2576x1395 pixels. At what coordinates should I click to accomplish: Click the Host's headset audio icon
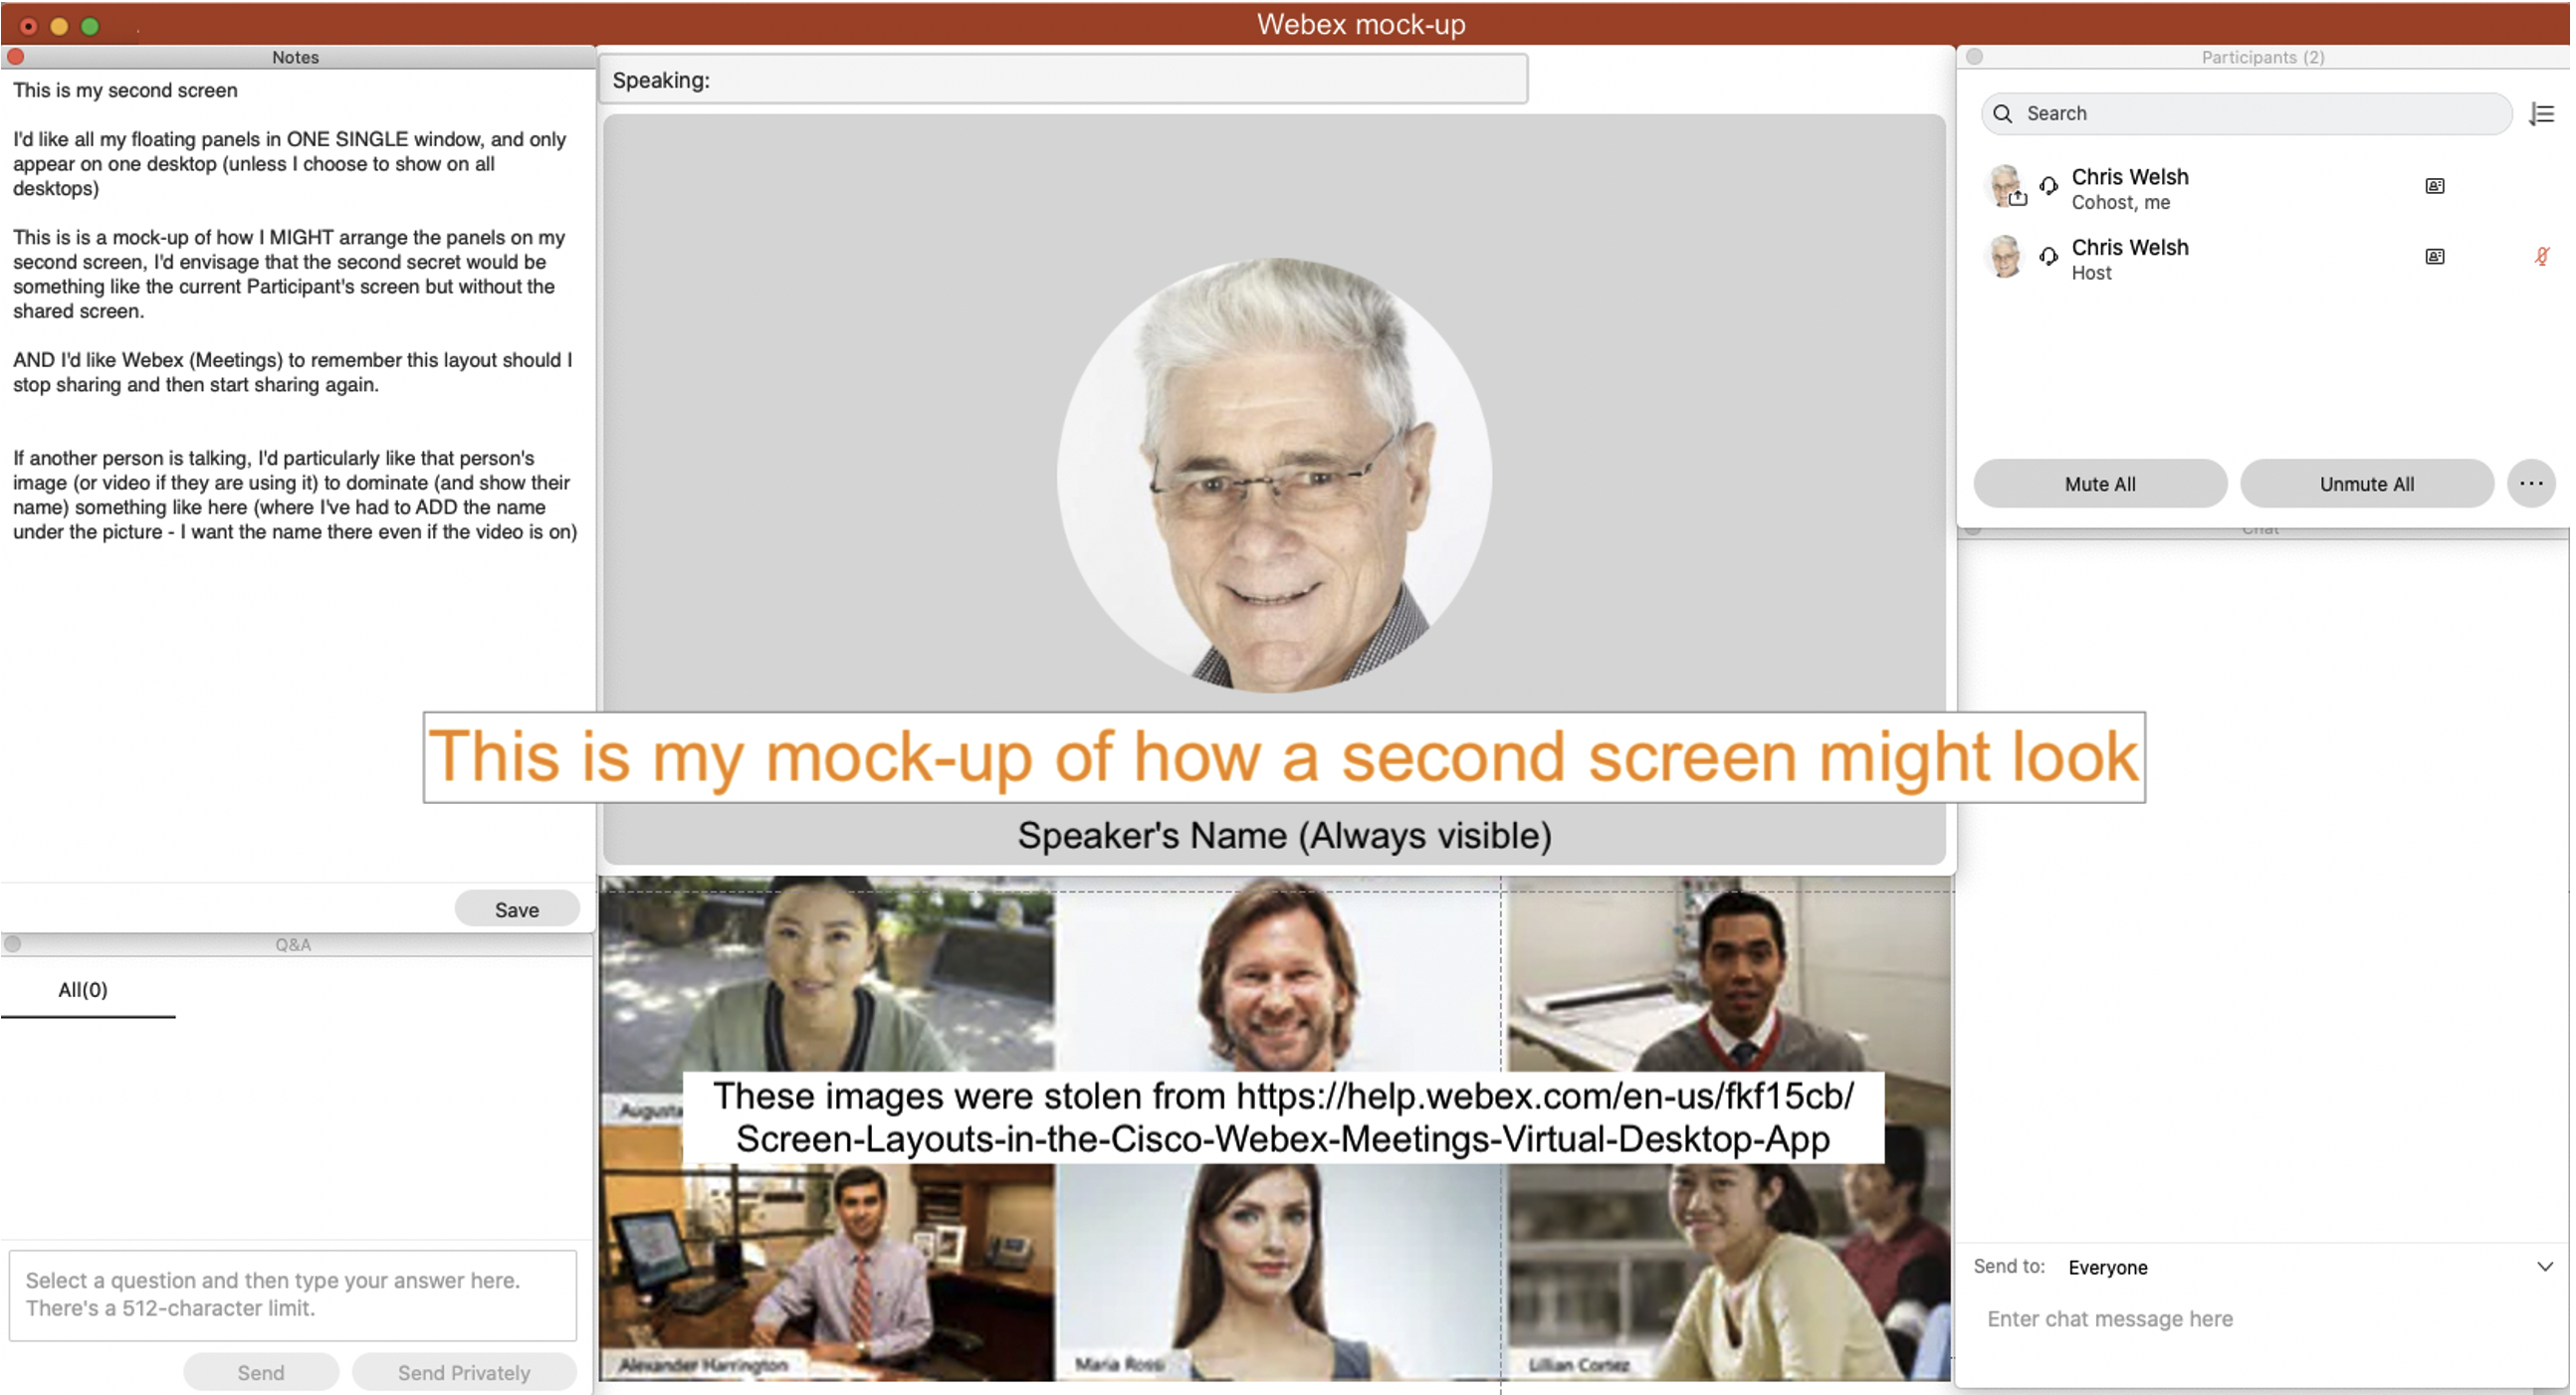click(2048, 257)
